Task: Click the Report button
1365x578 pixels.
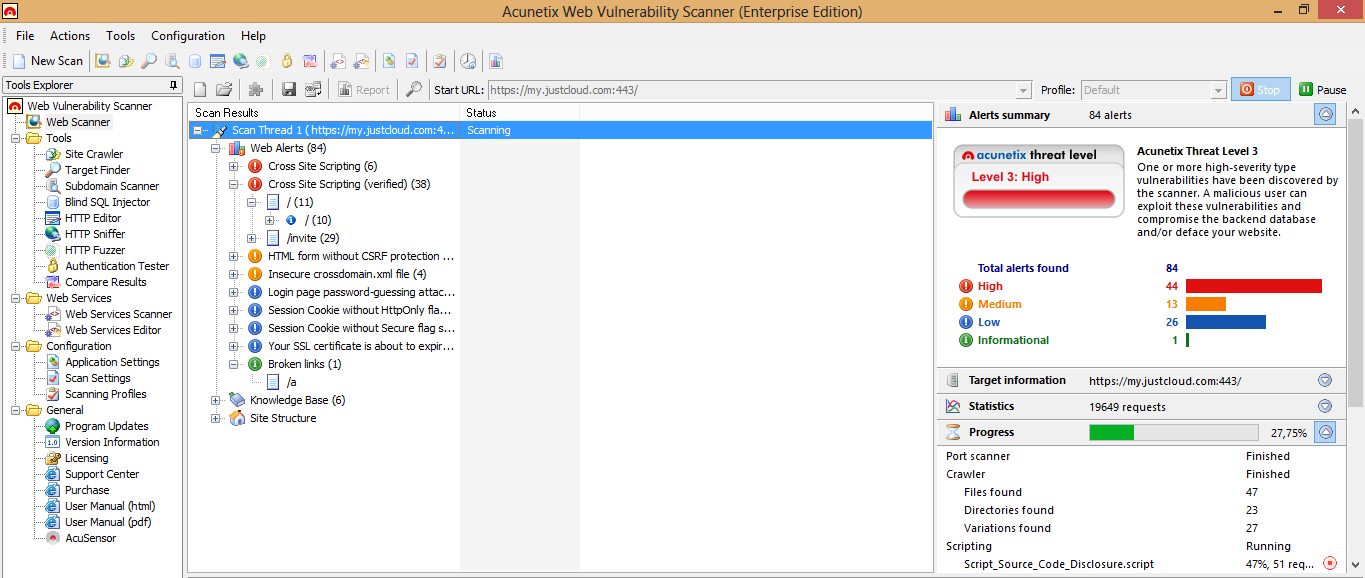Action: [364, 89]
